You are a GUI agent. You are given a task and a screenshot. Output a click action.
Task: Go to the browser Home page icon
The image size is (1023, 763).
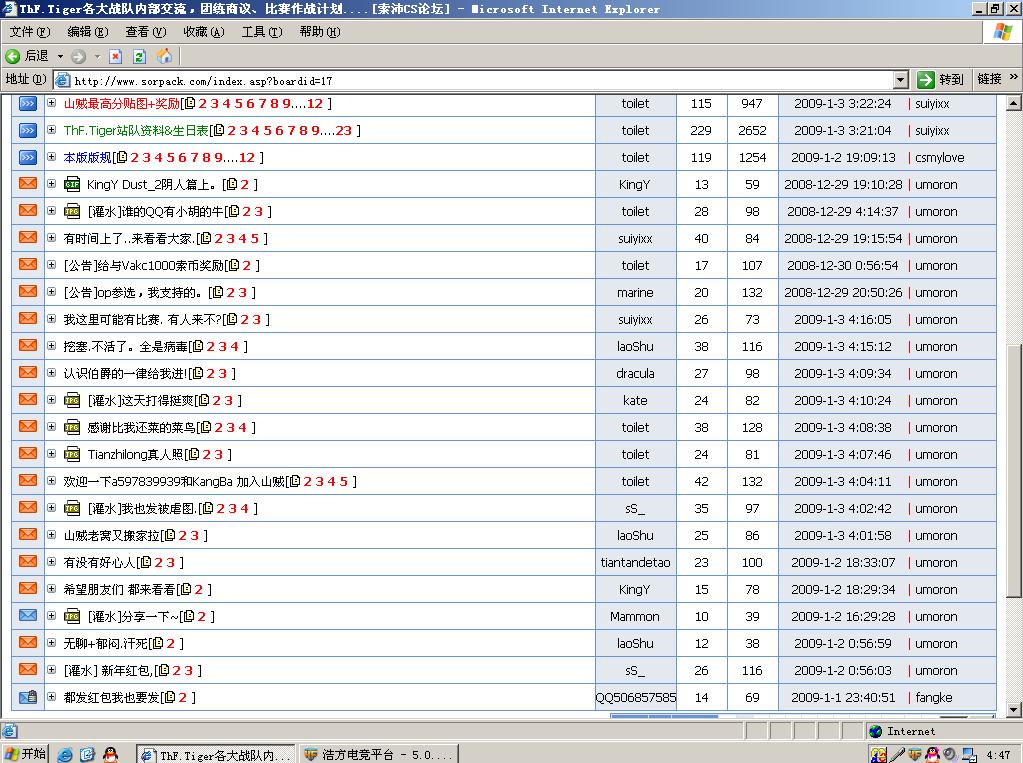[164, 56]
